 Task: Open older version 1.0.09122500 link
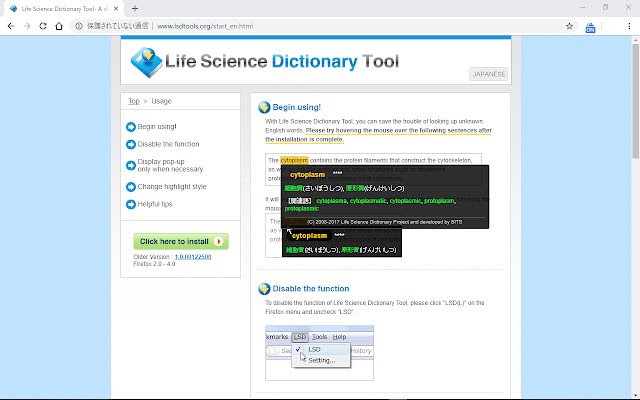pyautogui.click(x=193, y=257)
